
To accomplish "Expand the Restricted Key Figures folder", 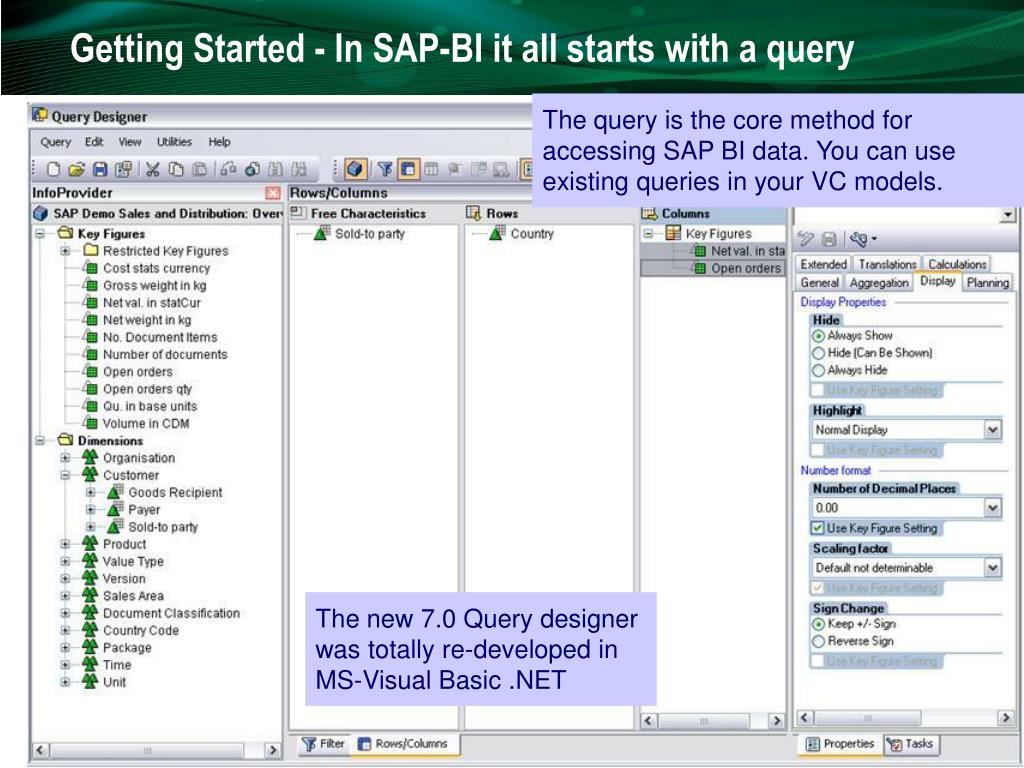I will pos(65,251).
